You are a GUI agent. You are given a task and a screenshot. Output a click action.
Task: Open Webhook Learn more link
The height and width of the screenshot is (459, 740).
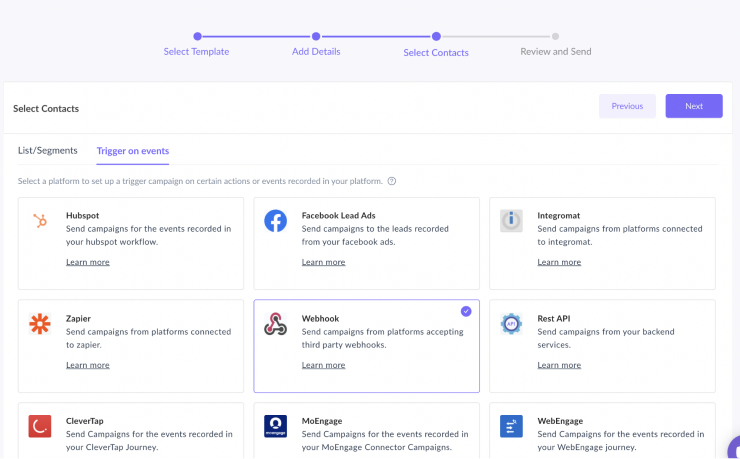323,365
